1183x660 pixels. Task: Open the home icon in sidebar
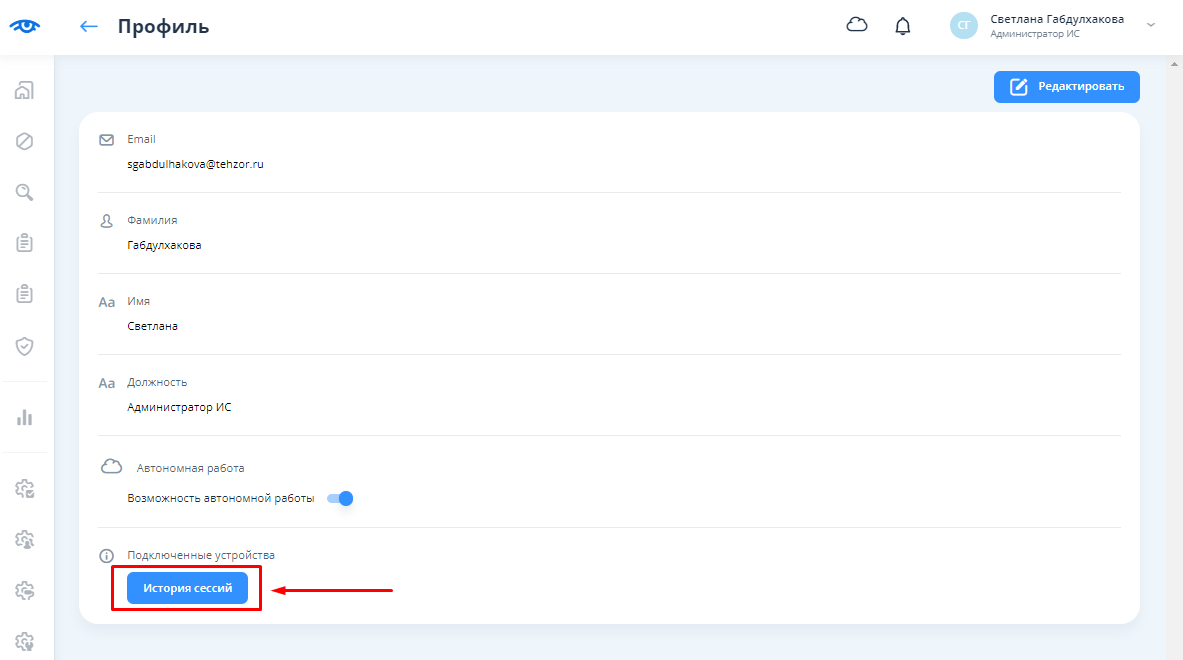25,90
